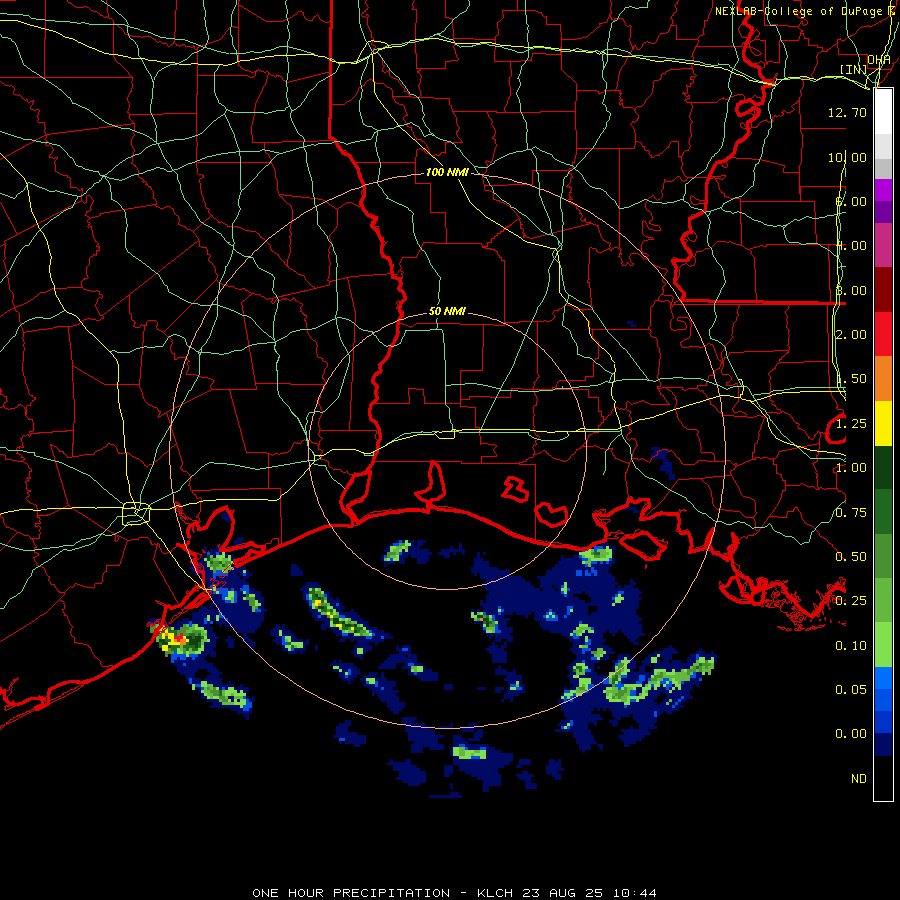Select the 0.00 legend value
Viewport: 900px width, 900px height.
point(851,734)
